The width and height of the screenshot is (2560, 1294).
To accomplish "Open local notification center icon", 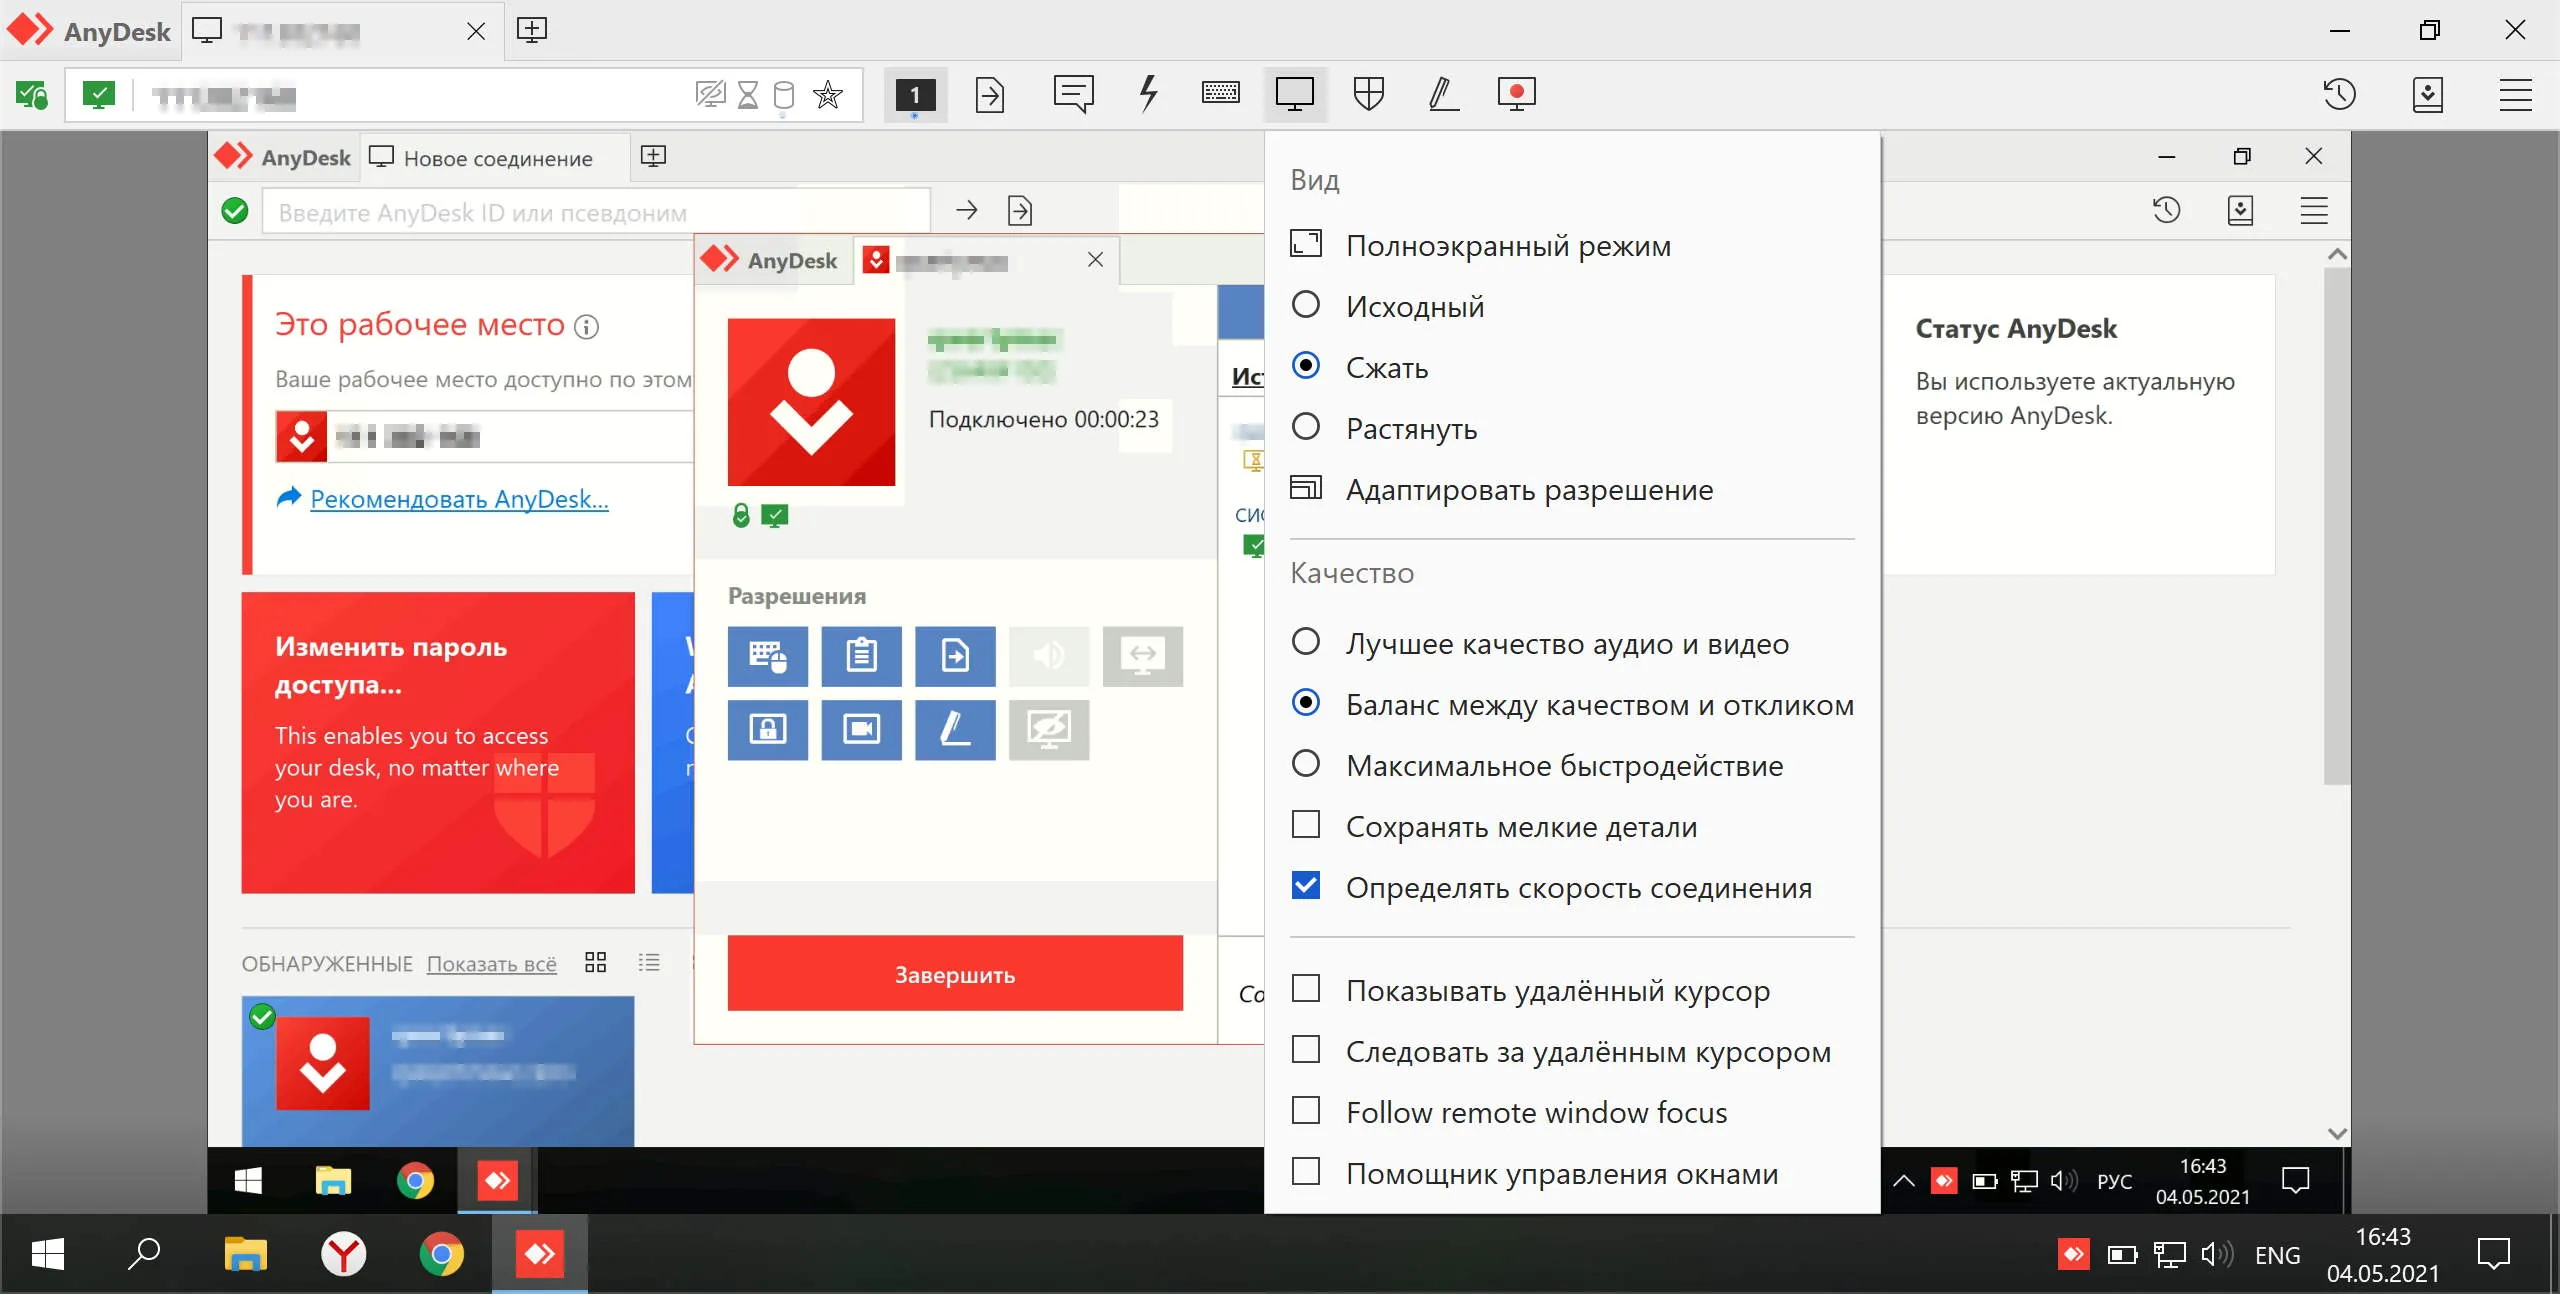I will (2493, 1254).
